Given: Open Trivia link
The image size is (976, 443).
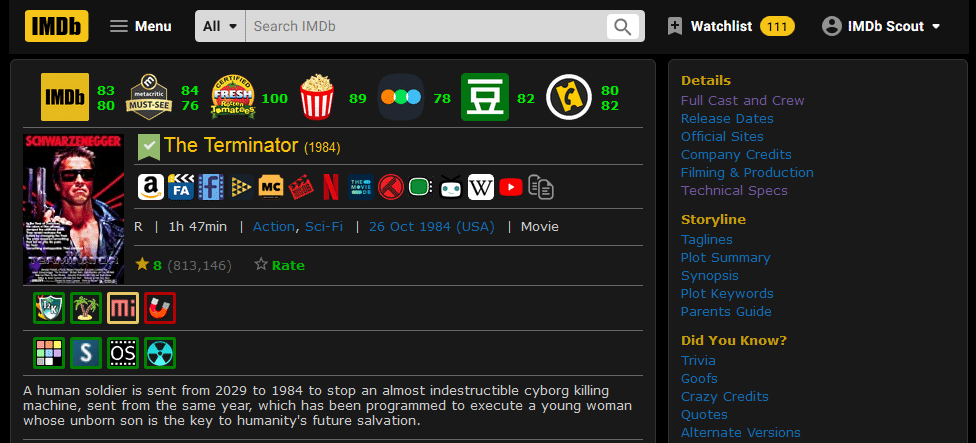Looking at the screenshot, I should point(698,361).
